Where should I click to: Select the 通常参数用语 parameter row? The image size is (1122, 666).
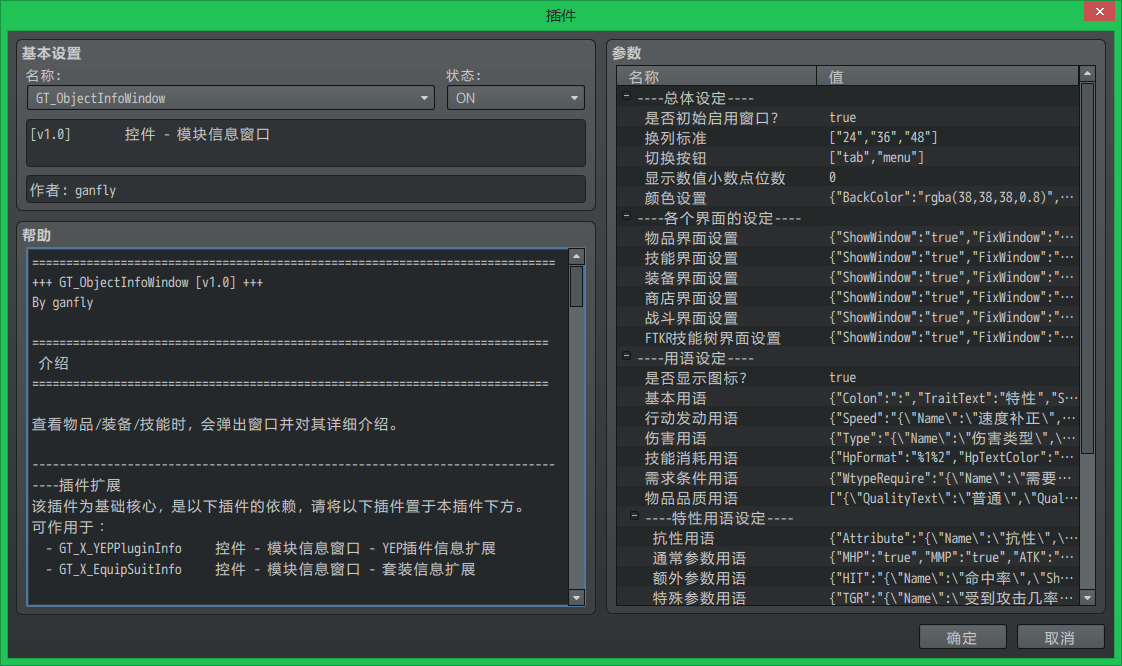pyautogui.click(x=848, y=558)
